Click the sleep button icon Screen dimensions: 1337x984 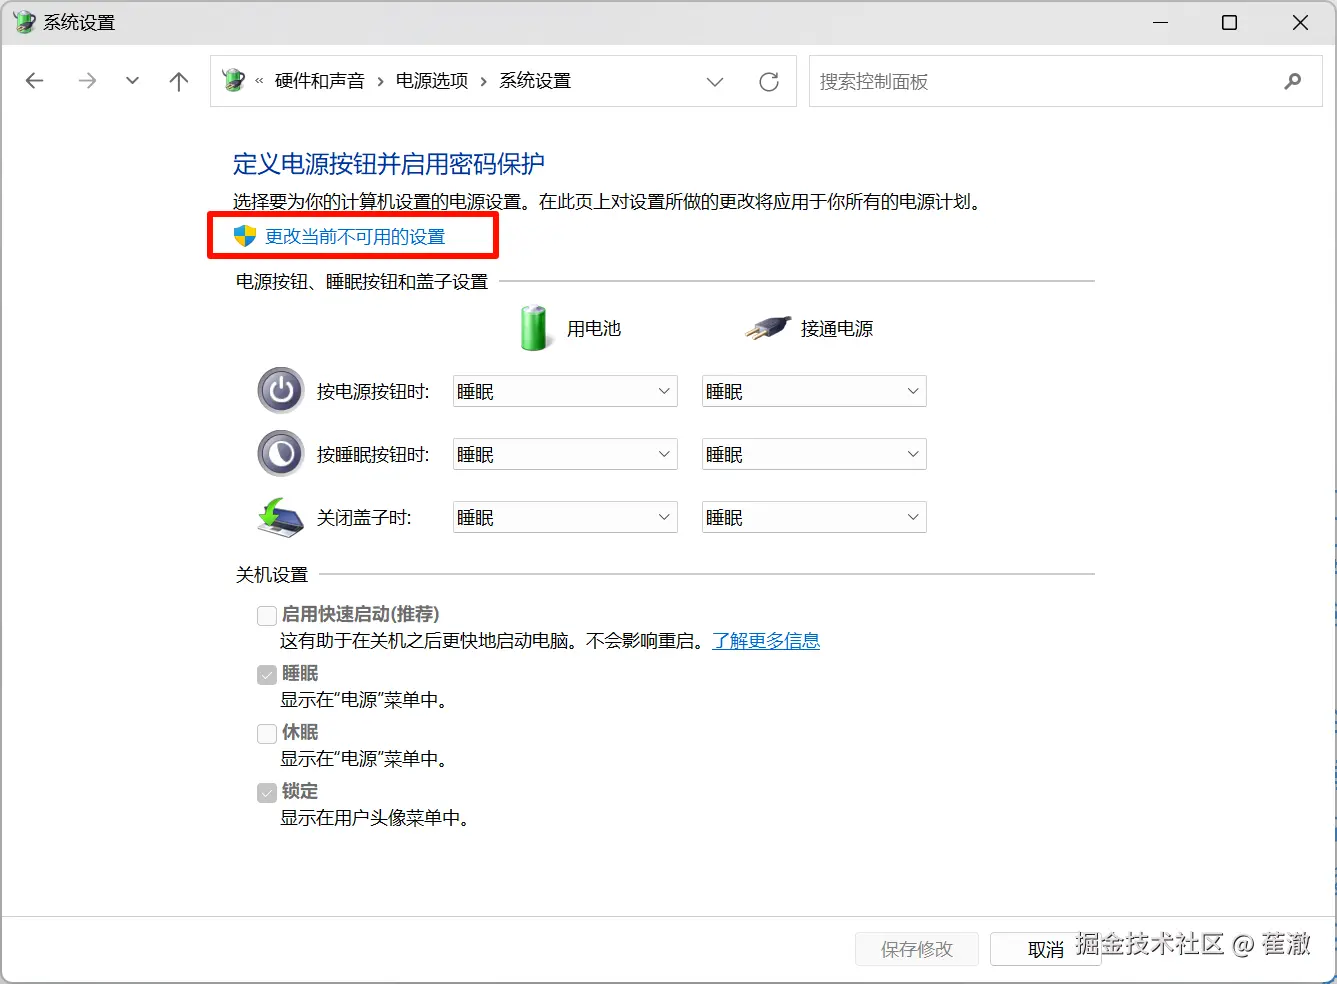(280, 453)
